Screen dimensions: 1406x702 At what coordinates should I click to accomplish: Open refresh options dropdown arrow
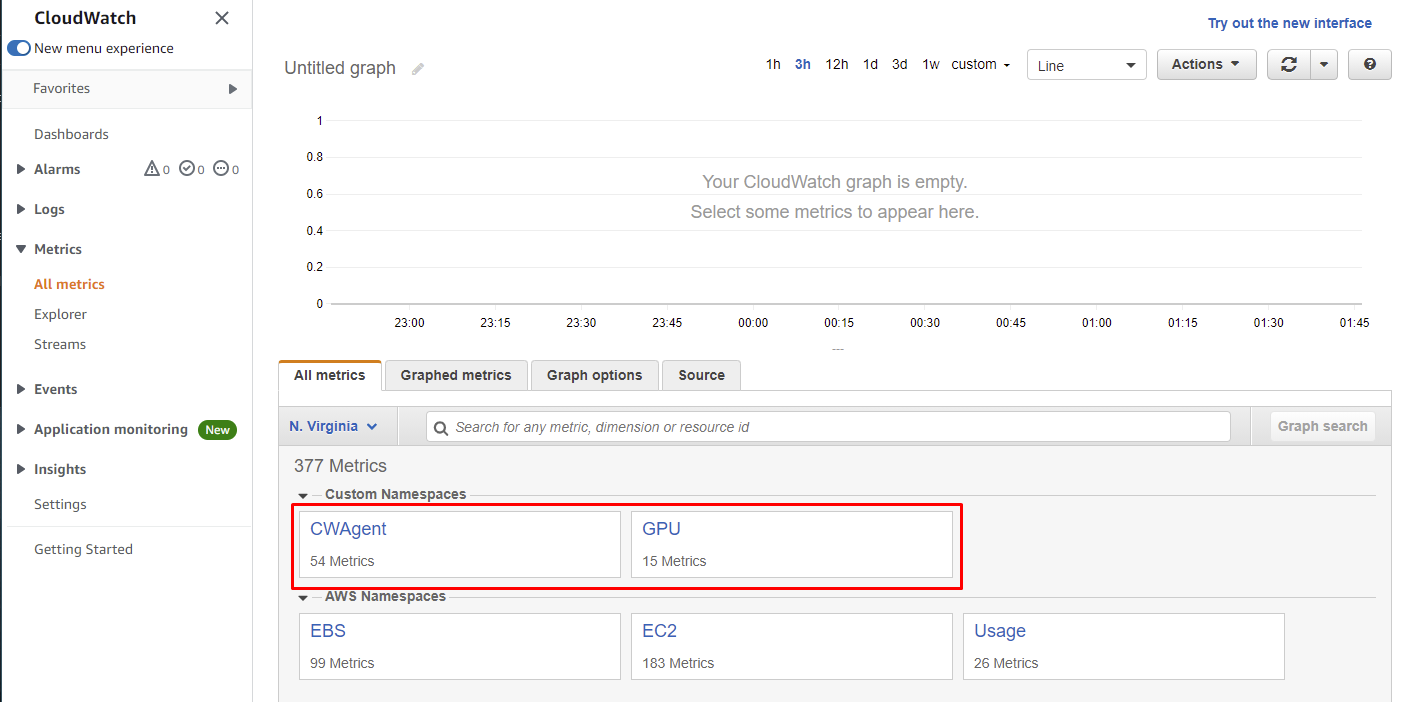(x=1324, y=64)
